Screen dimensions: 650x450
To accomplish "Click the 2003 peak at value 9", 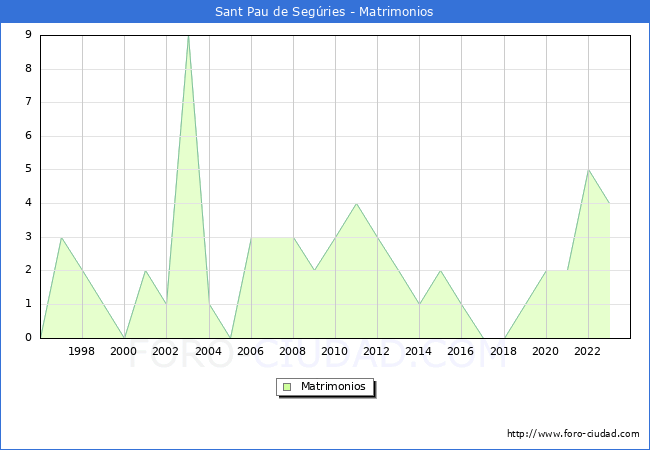I will click(x=188, y=36).
